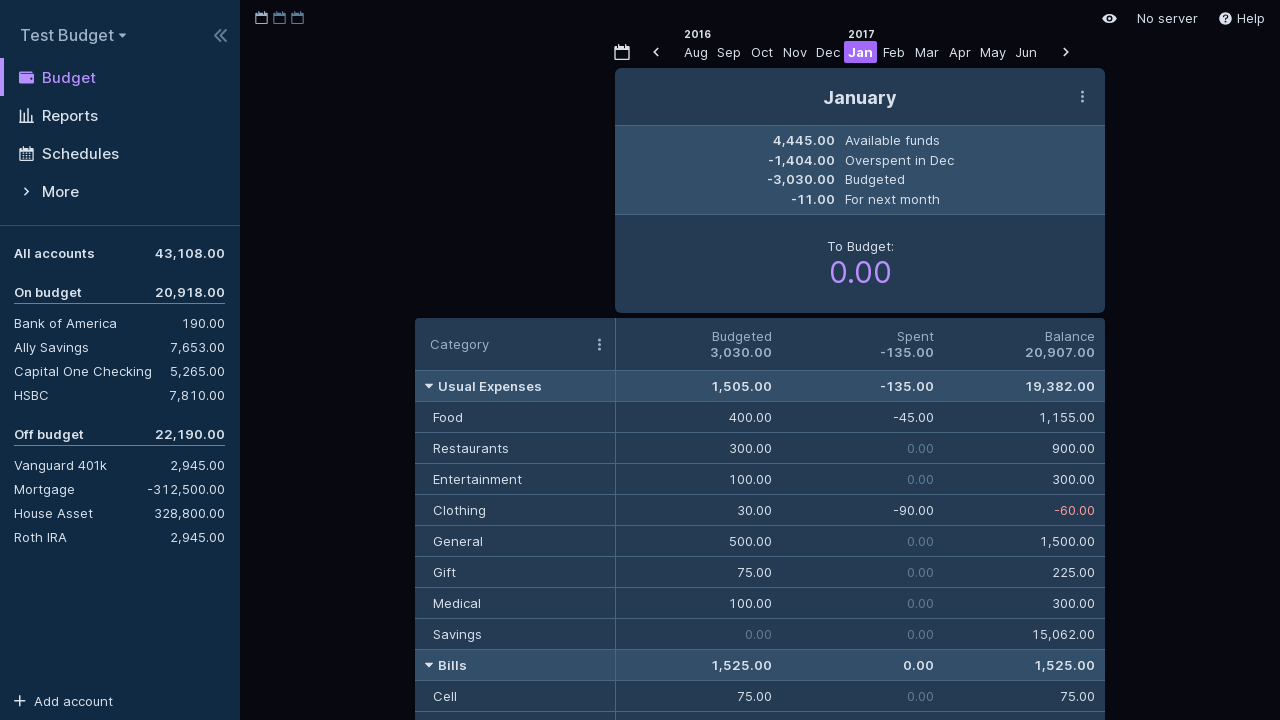Viewport: 1280px width, 720px height.
Task: Go to previous months using left arrow
Action: pyautogui.click(x=656, y=52)
